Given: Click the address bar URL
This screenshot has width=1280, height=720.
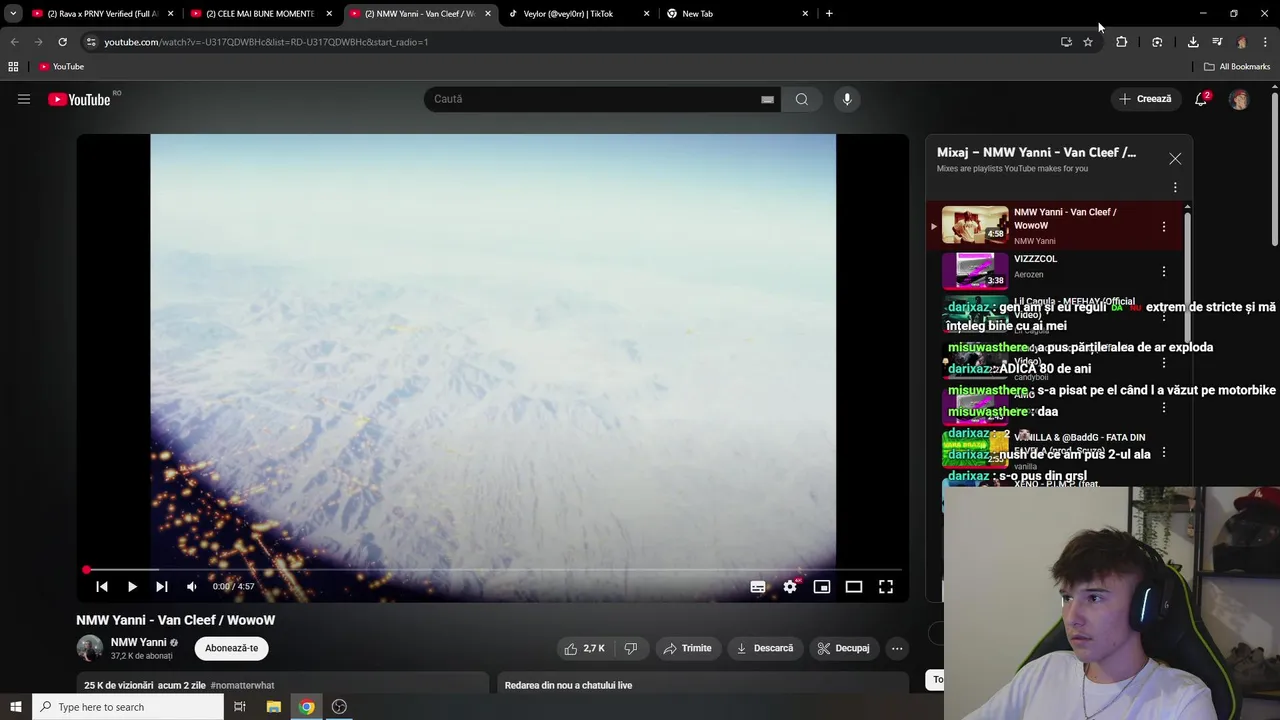Looking at the screenshot, I should click(266, 42).
